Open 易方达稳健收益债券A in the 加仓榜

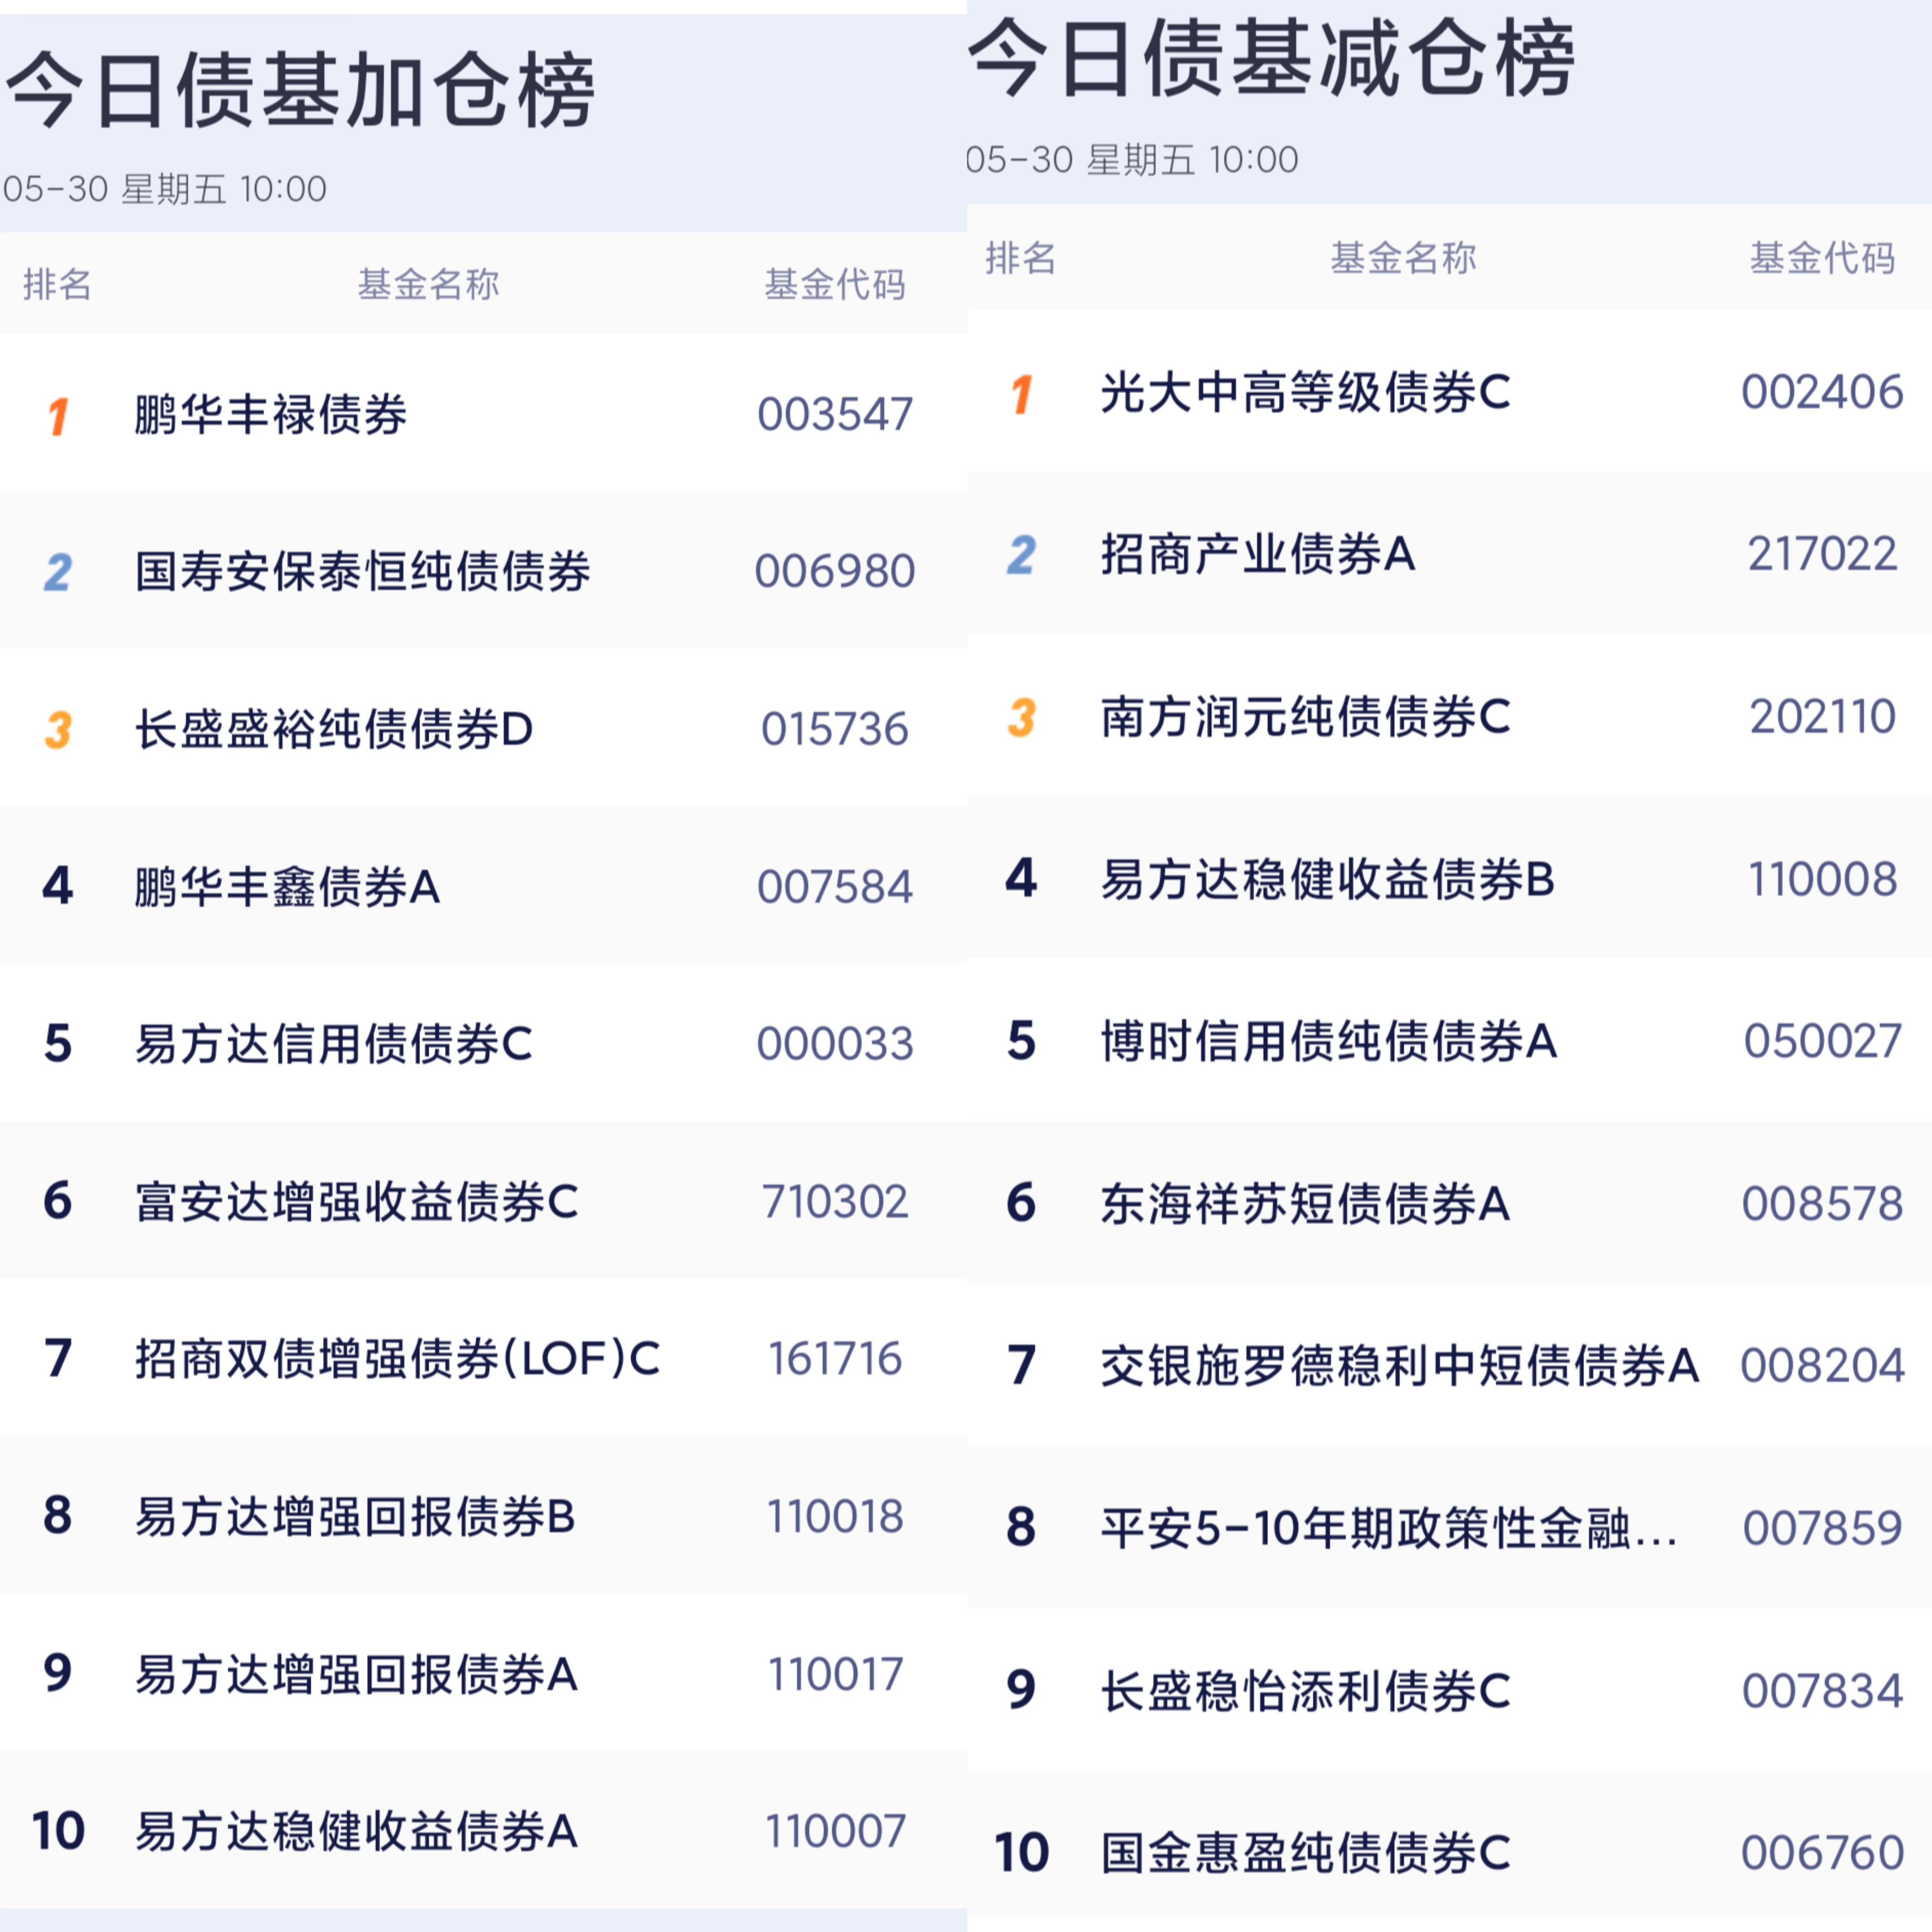coord(356,1831)
